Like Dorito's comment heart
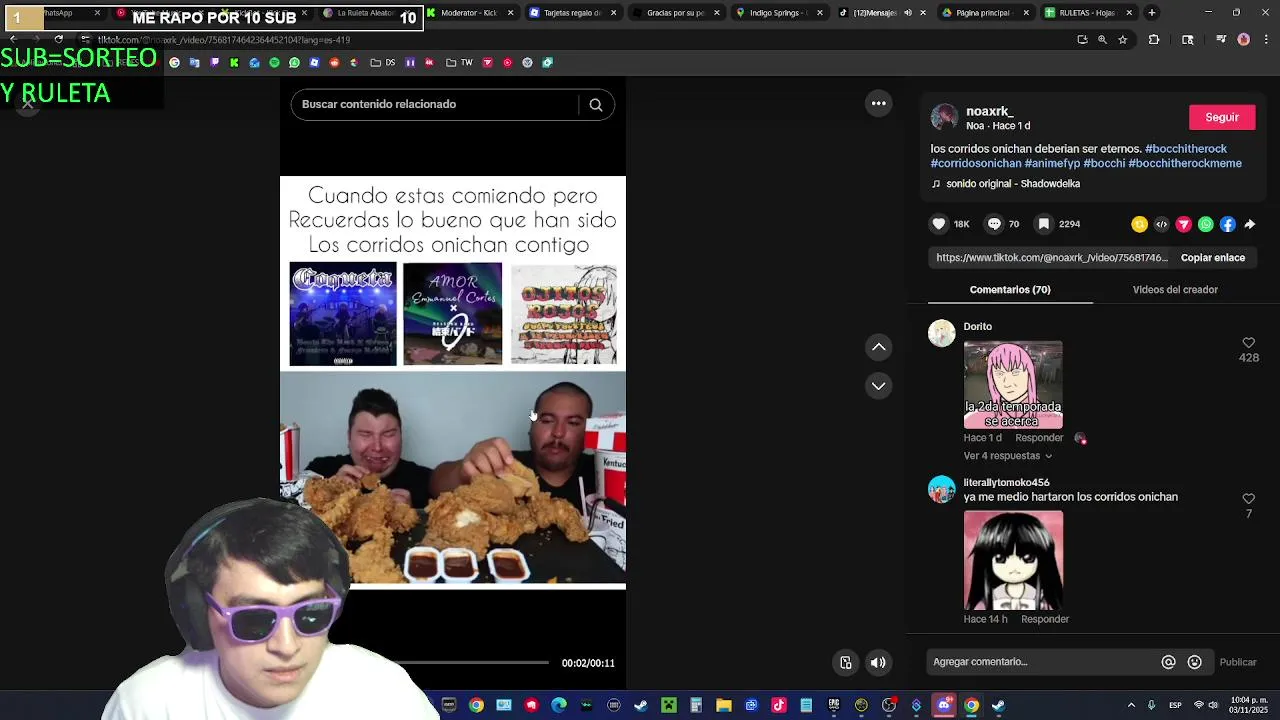The height and width of the screenshot is (720, 1280). [1248, 343]
